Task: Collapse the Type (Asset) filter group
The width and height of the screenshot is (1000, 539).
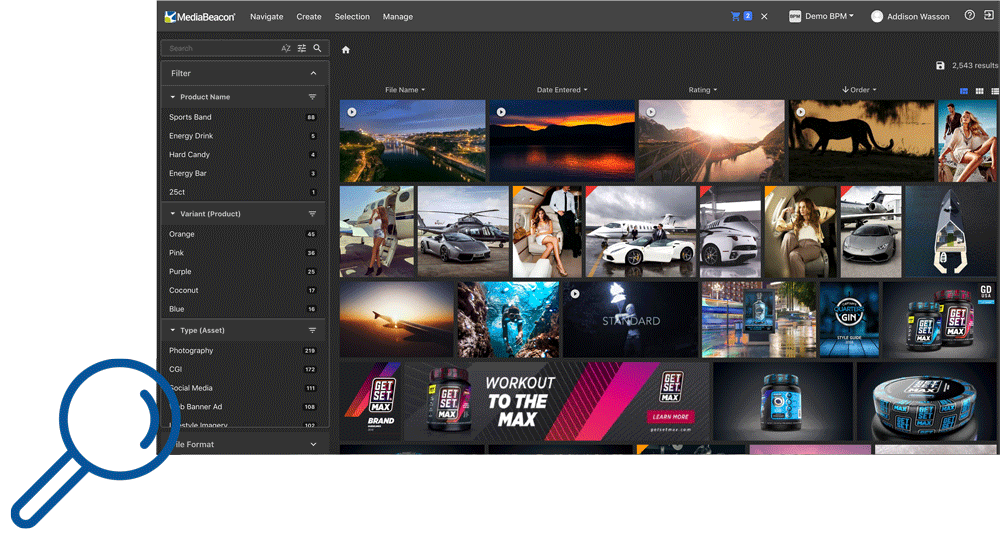Action: click(x=172, y=330)
